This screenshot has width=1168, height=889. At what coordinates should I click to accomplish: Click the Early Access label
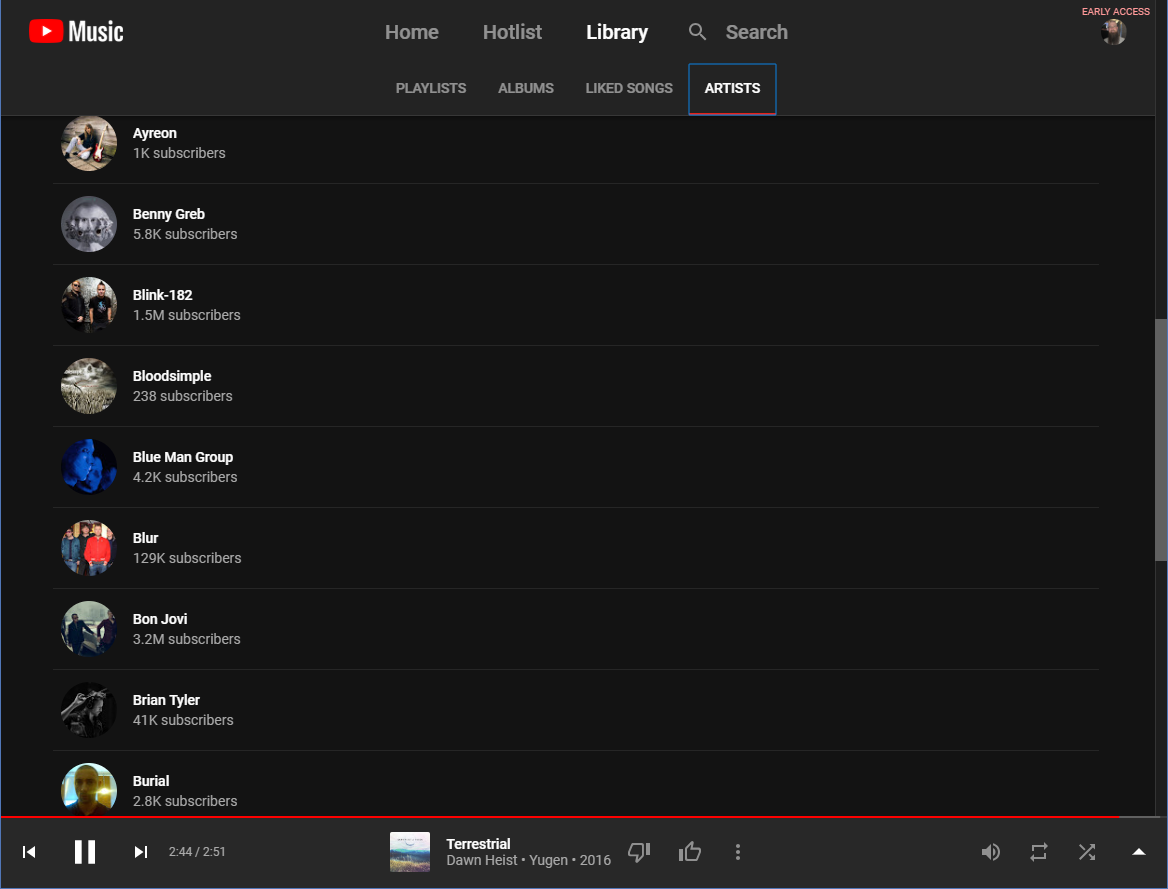1115,11
